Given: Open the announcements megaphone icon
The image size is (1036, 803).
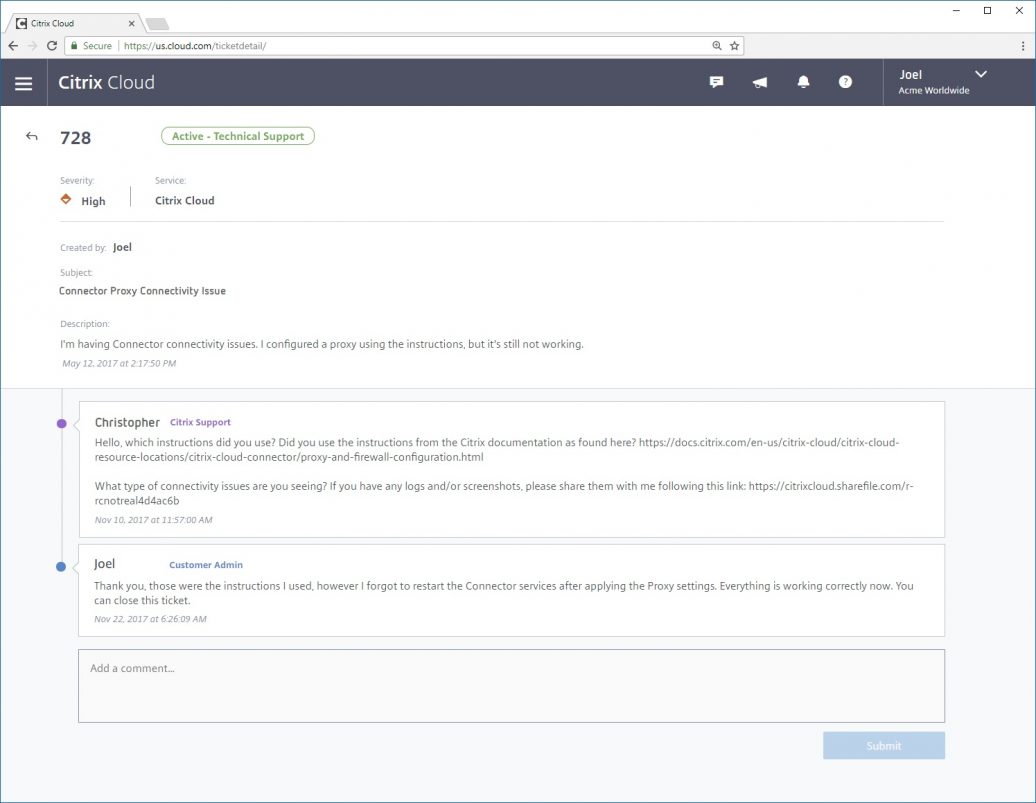Looking at the screenshot, I should (760, 82).
